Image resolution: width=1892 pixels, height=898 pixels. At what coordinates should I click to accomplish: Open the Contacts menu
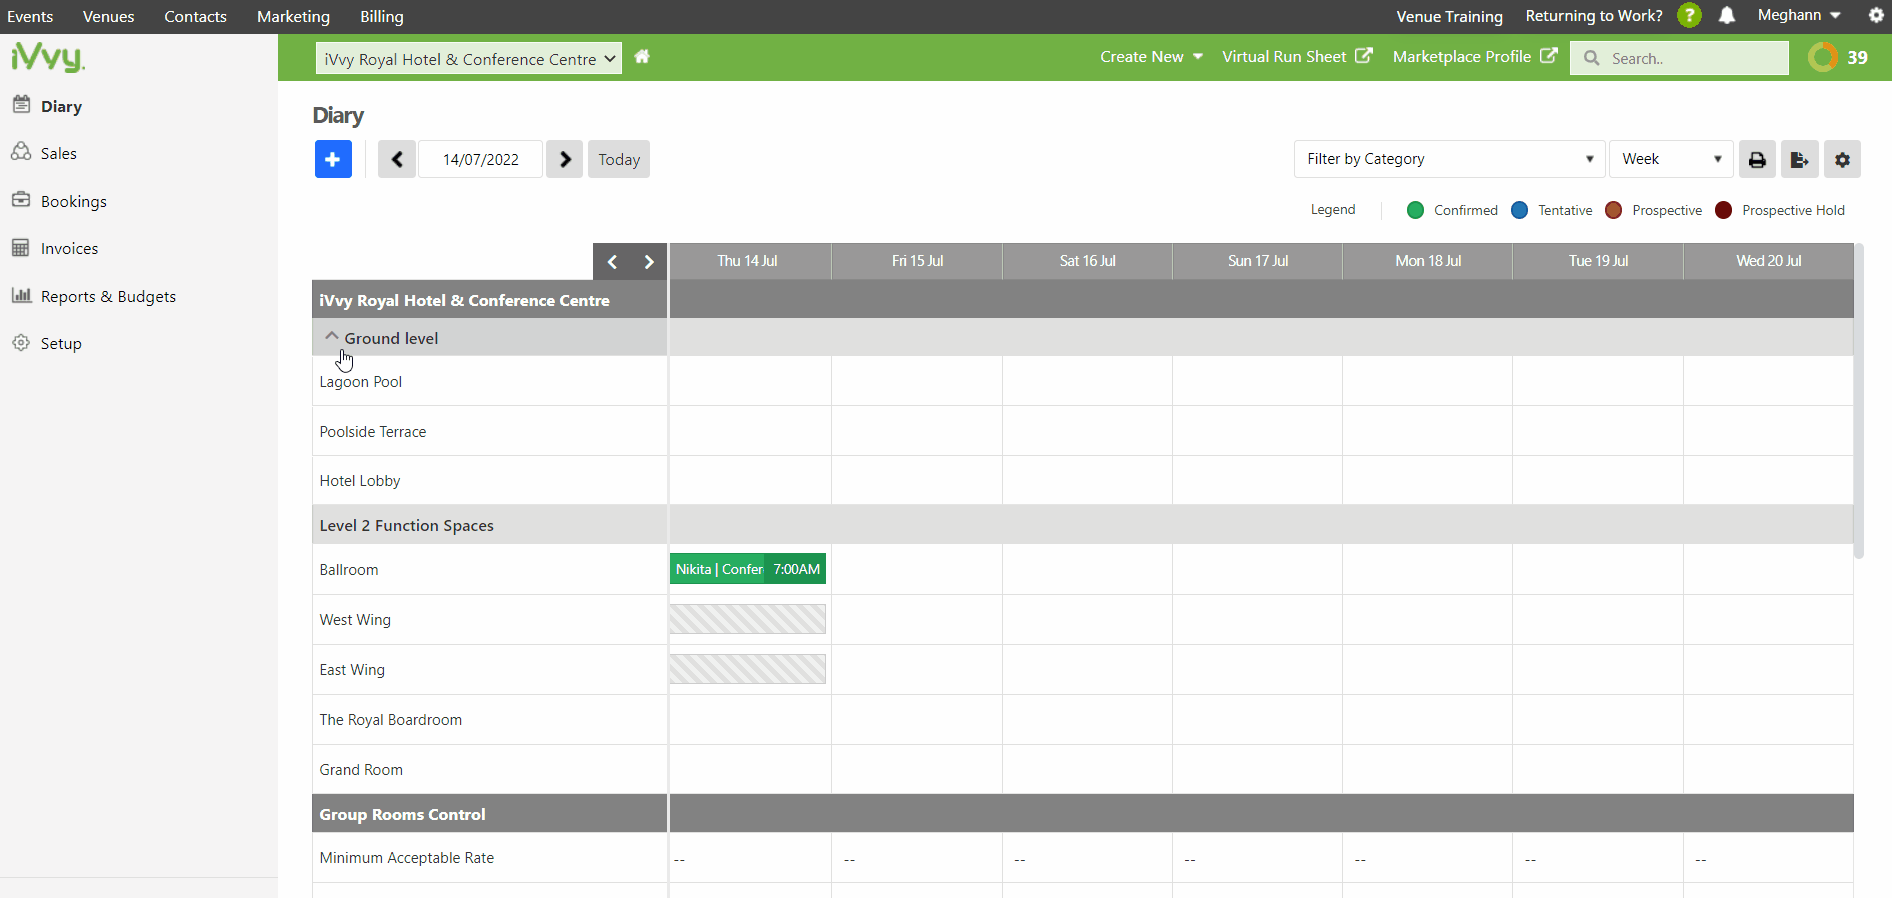[x=195, y=16]
